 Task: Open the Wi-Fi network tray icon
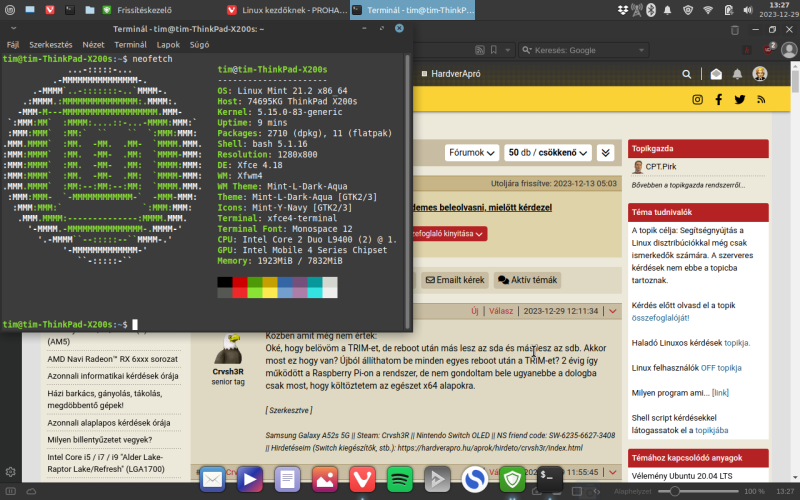(708, 10)
